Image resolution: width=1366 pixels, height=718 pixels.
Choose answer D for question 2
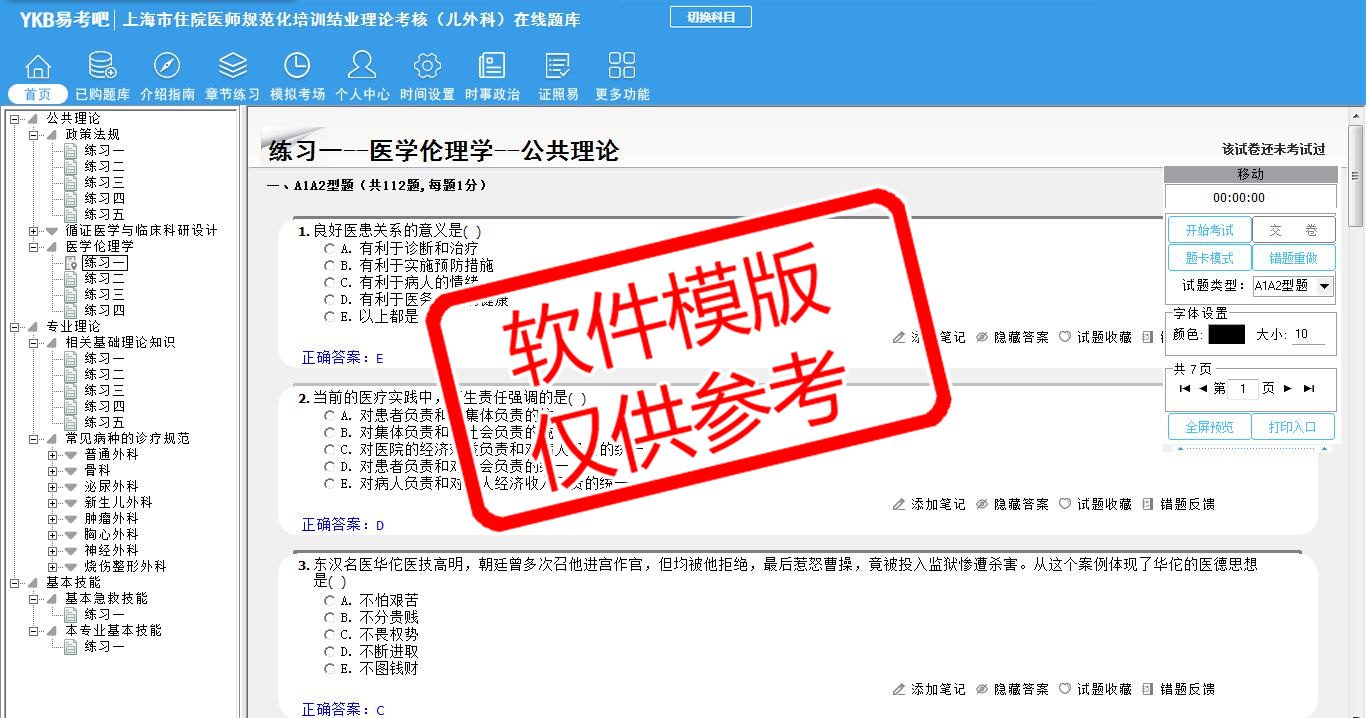click(x=329, y=467)
